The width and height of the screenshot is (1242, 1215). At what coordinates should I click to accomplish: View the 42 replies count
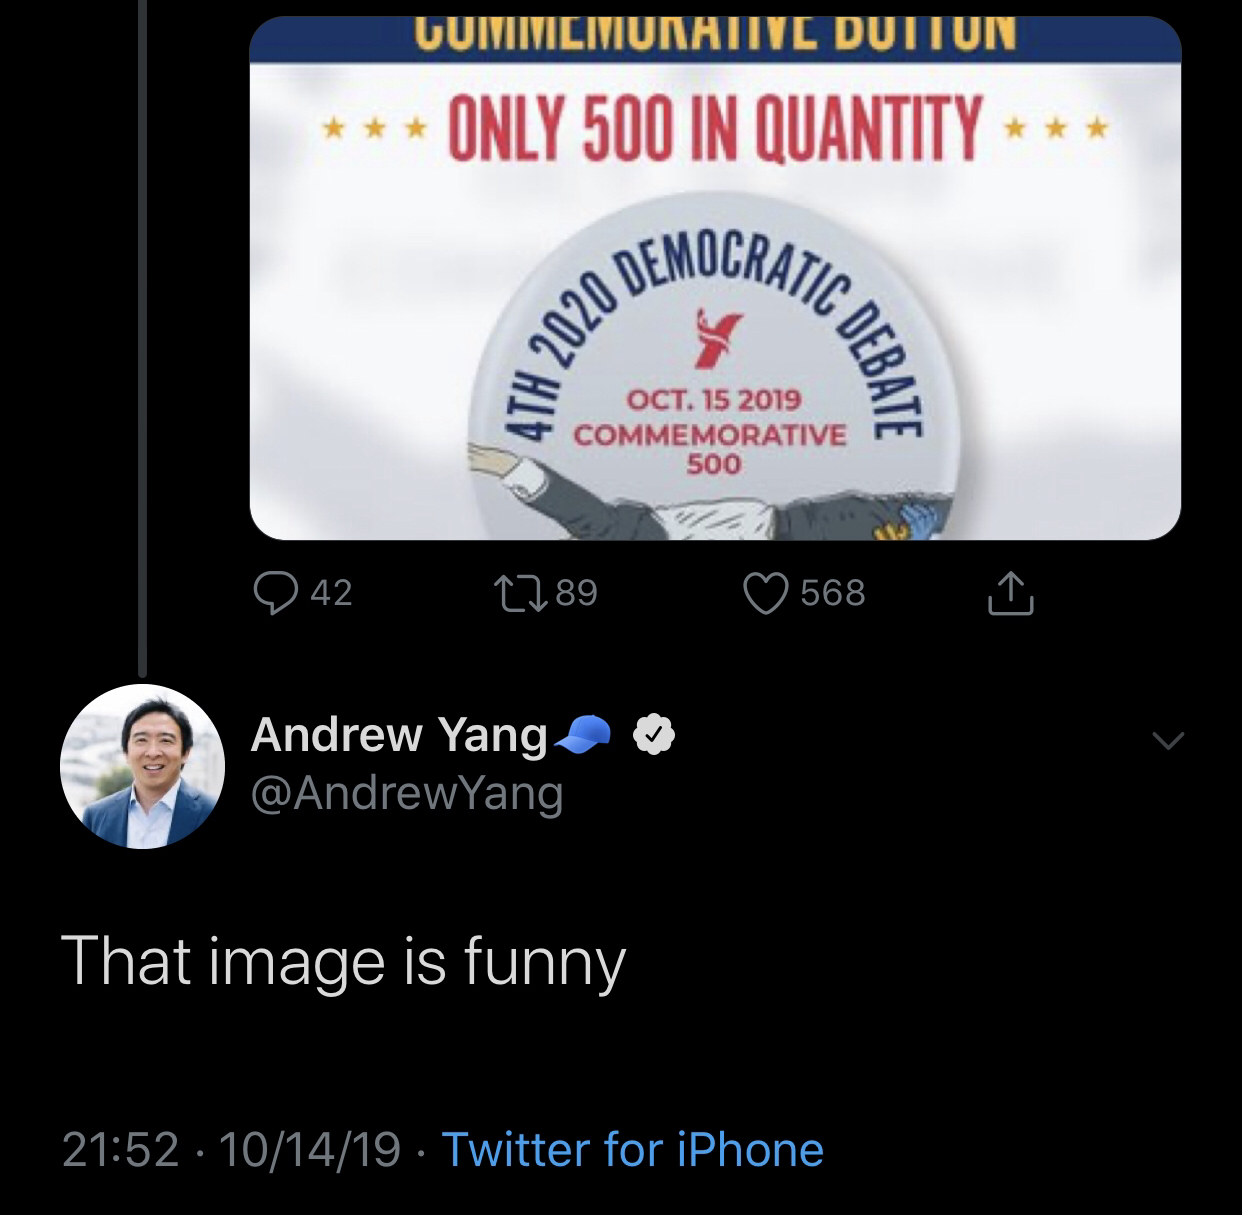[x=331, y=593]
